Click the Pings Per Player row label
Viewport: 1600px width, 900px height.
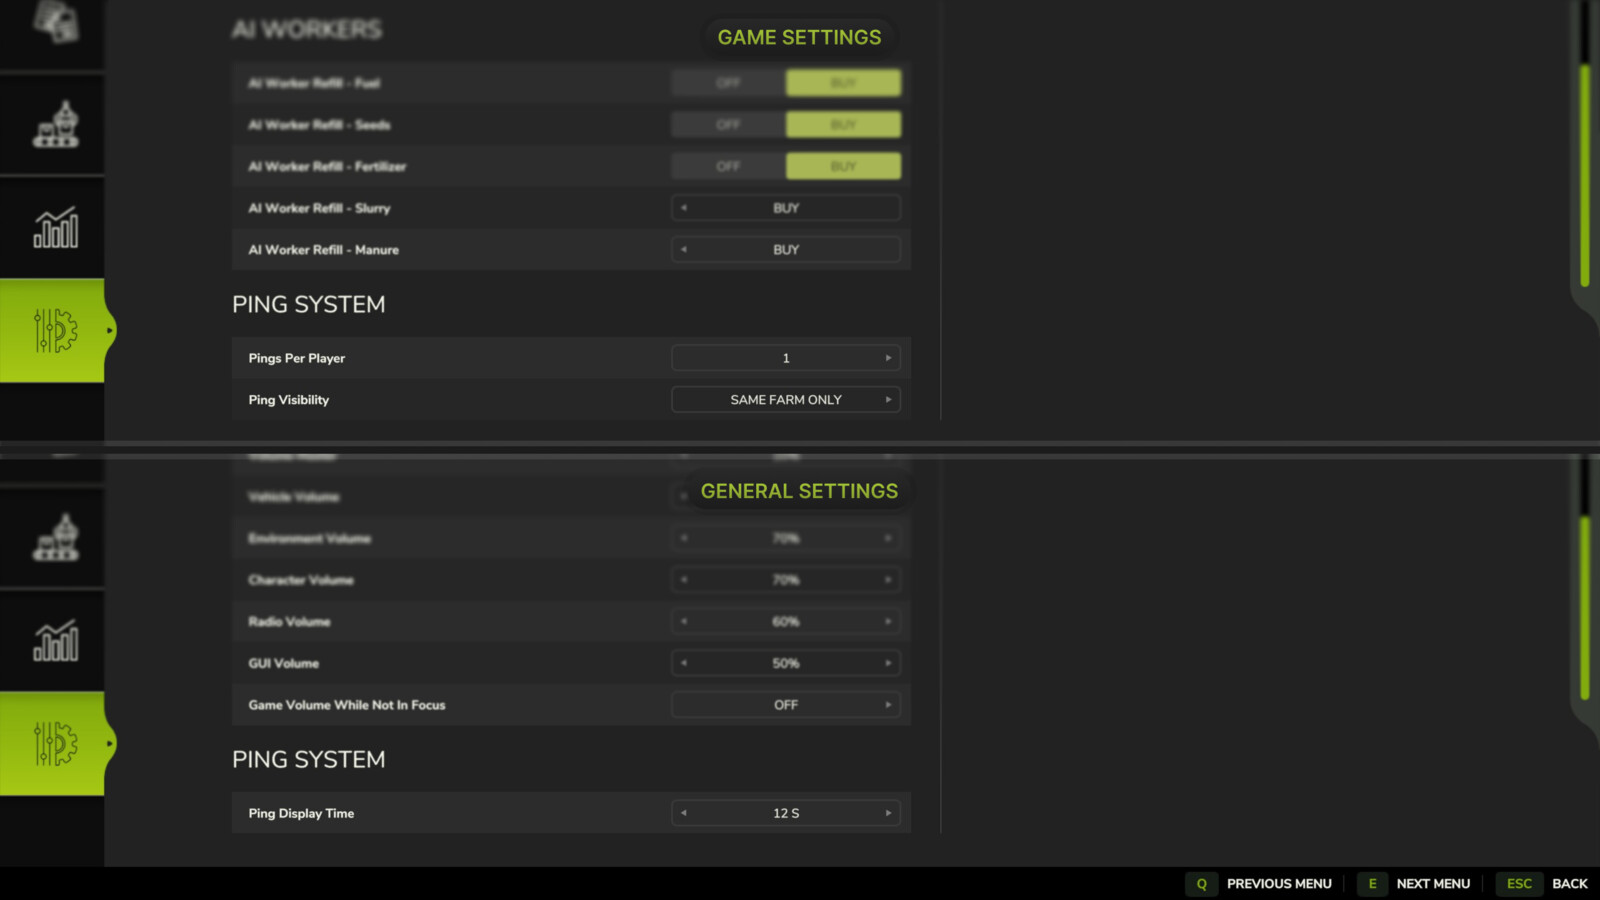(297, 358)
